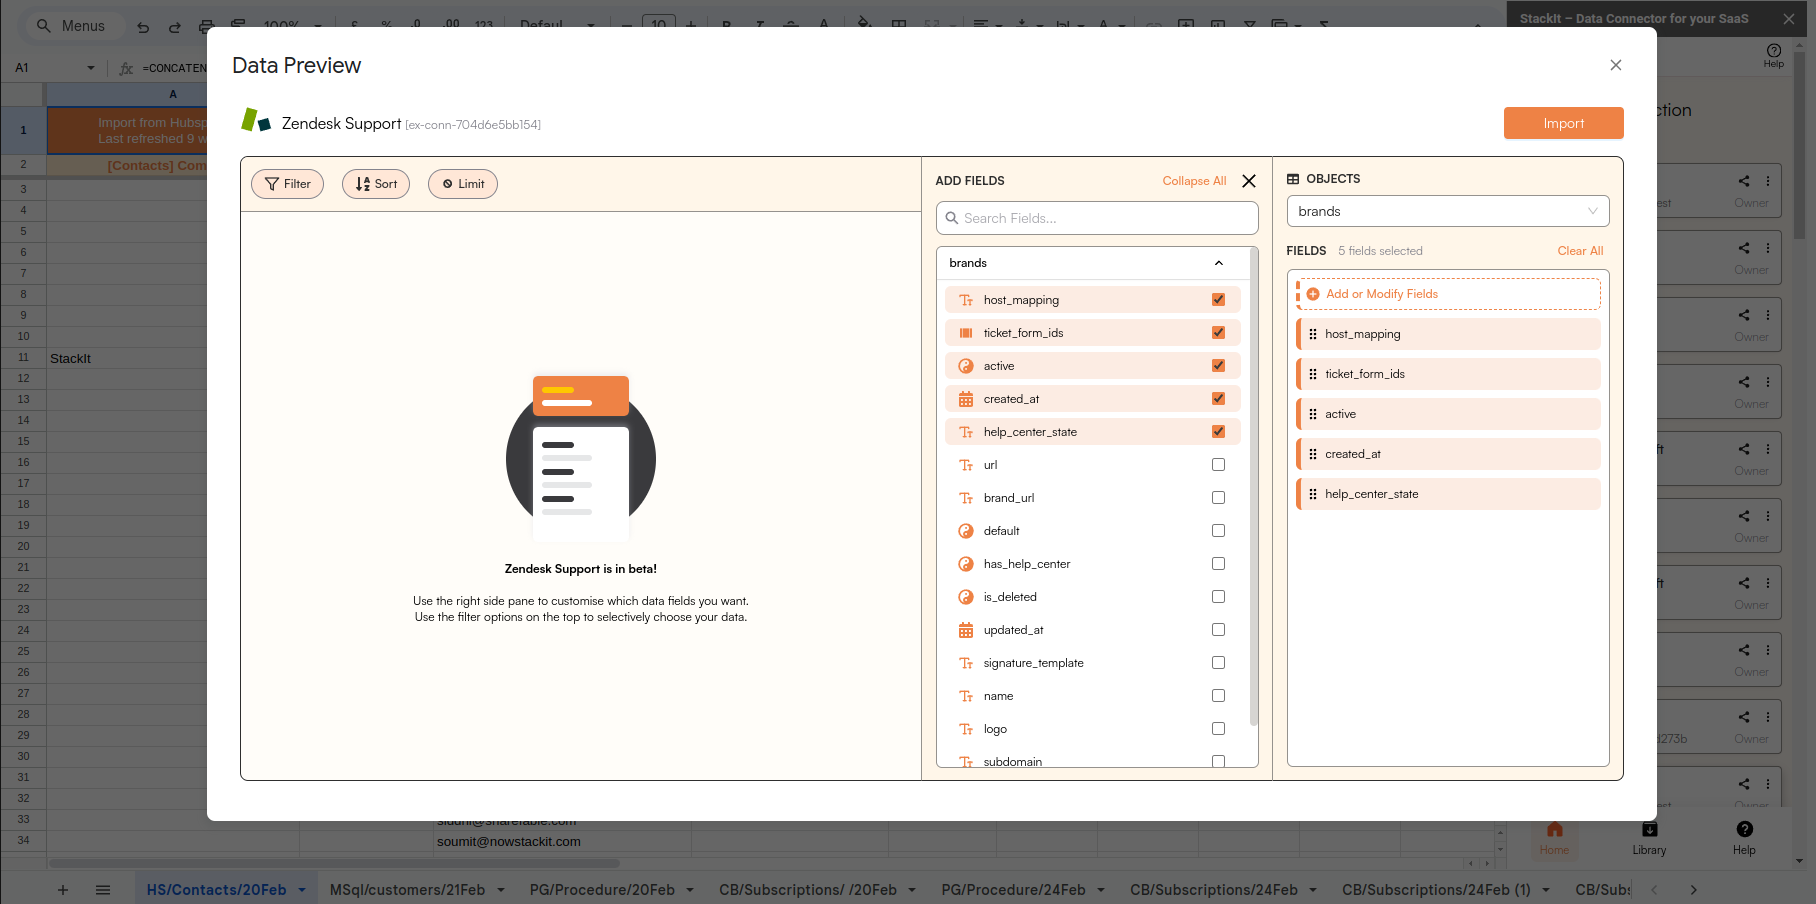Switch to CB/Subscriptions/ /20Feb sheet tab
This screenshot has width=1816, height=904.
point(808,890)
